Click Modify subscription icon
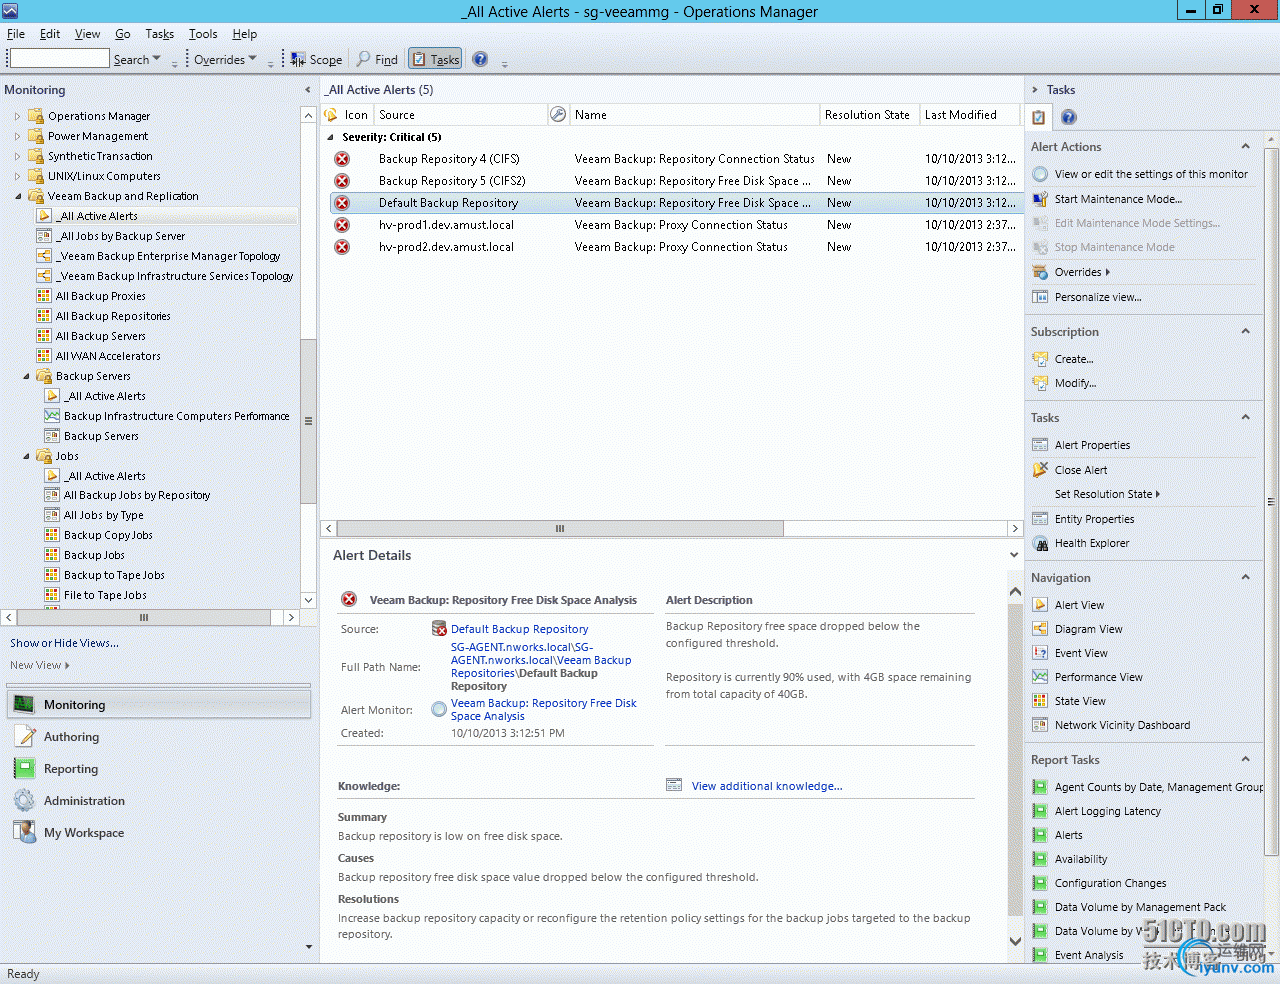Viewport: 1280px width, 984px height. [x=1040, y=383]
